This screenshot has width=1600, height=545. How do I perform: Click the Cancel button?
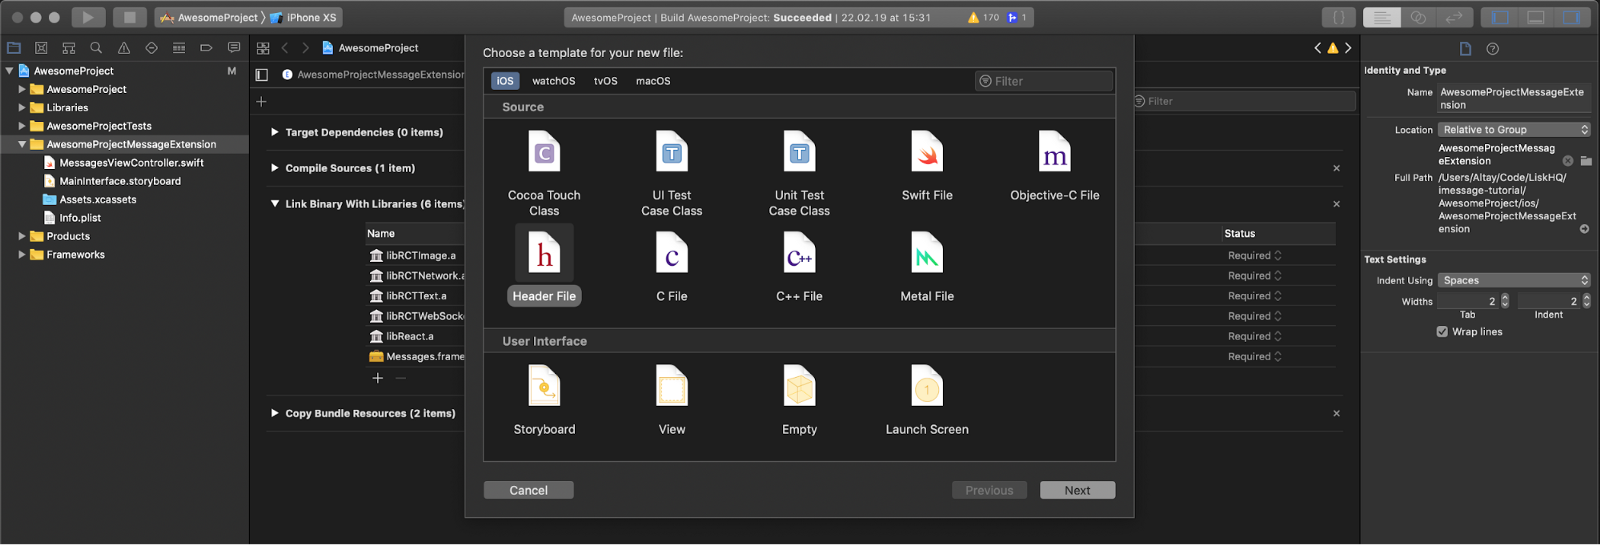pos(529,490)
